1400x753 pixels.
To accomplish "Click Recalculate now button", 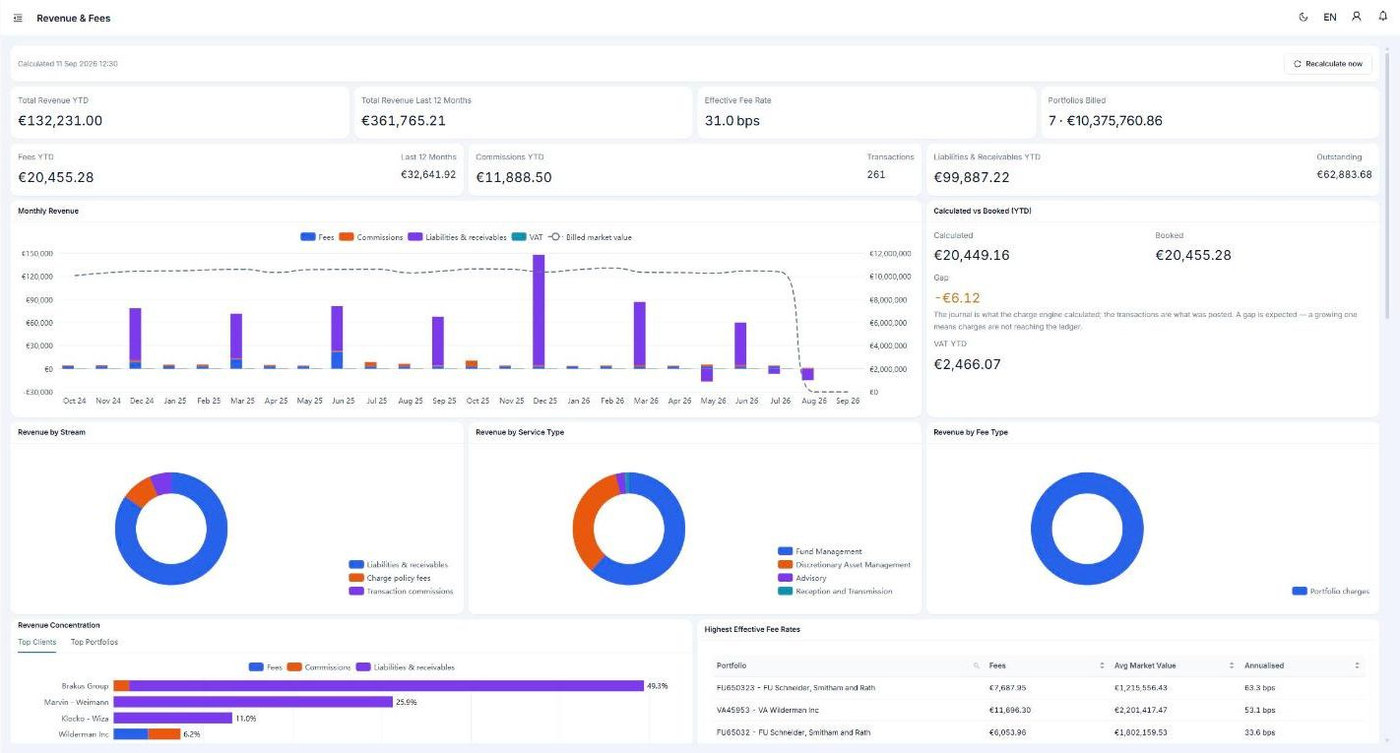I will point(1328,64).
